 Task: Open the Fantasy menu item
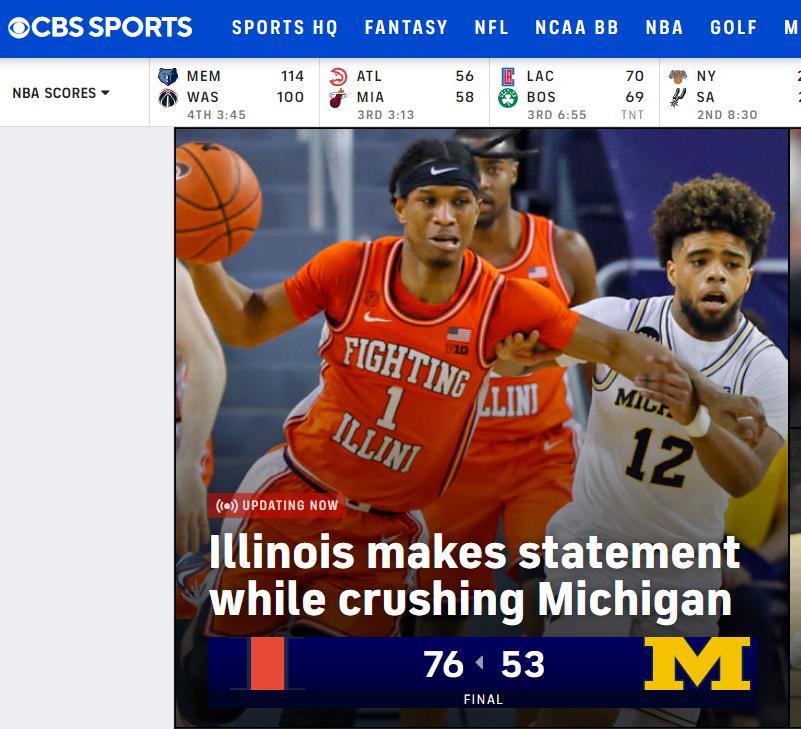point(406,28)
